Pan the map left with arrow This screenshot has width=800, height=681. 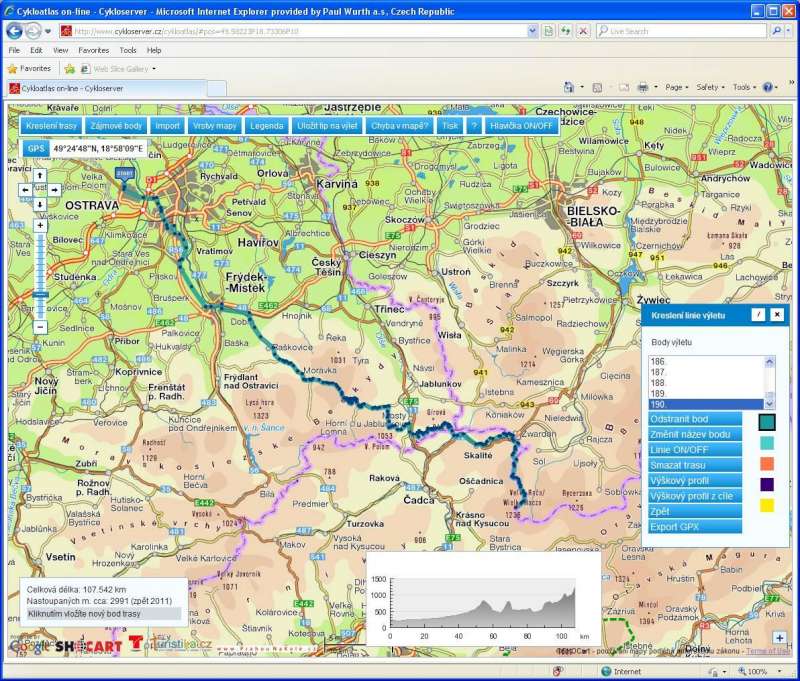coord(27,188)
